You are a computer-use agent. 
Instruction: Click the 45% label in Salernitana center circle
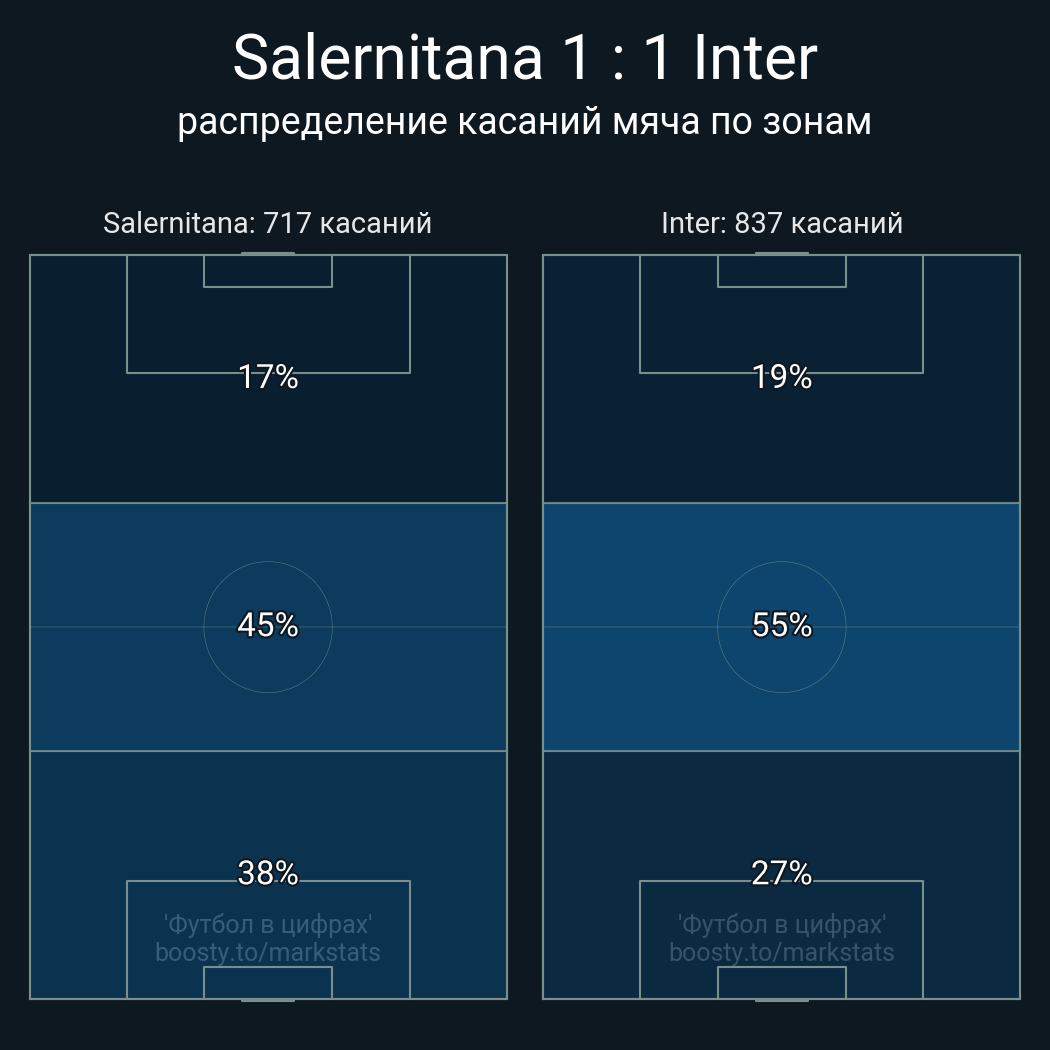coord(268,625)
